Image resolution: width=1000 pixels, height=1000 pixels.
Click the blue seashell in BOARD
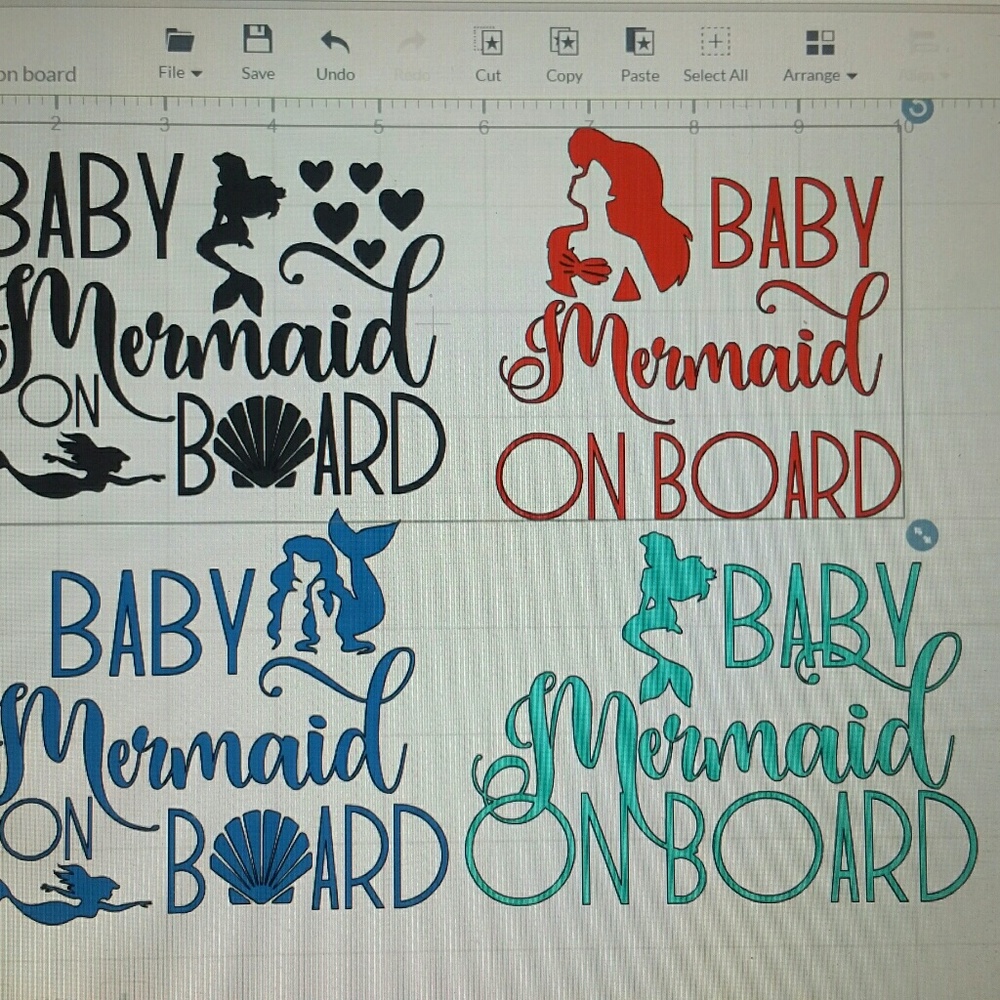pyautogui.click(x=261, y=857)
